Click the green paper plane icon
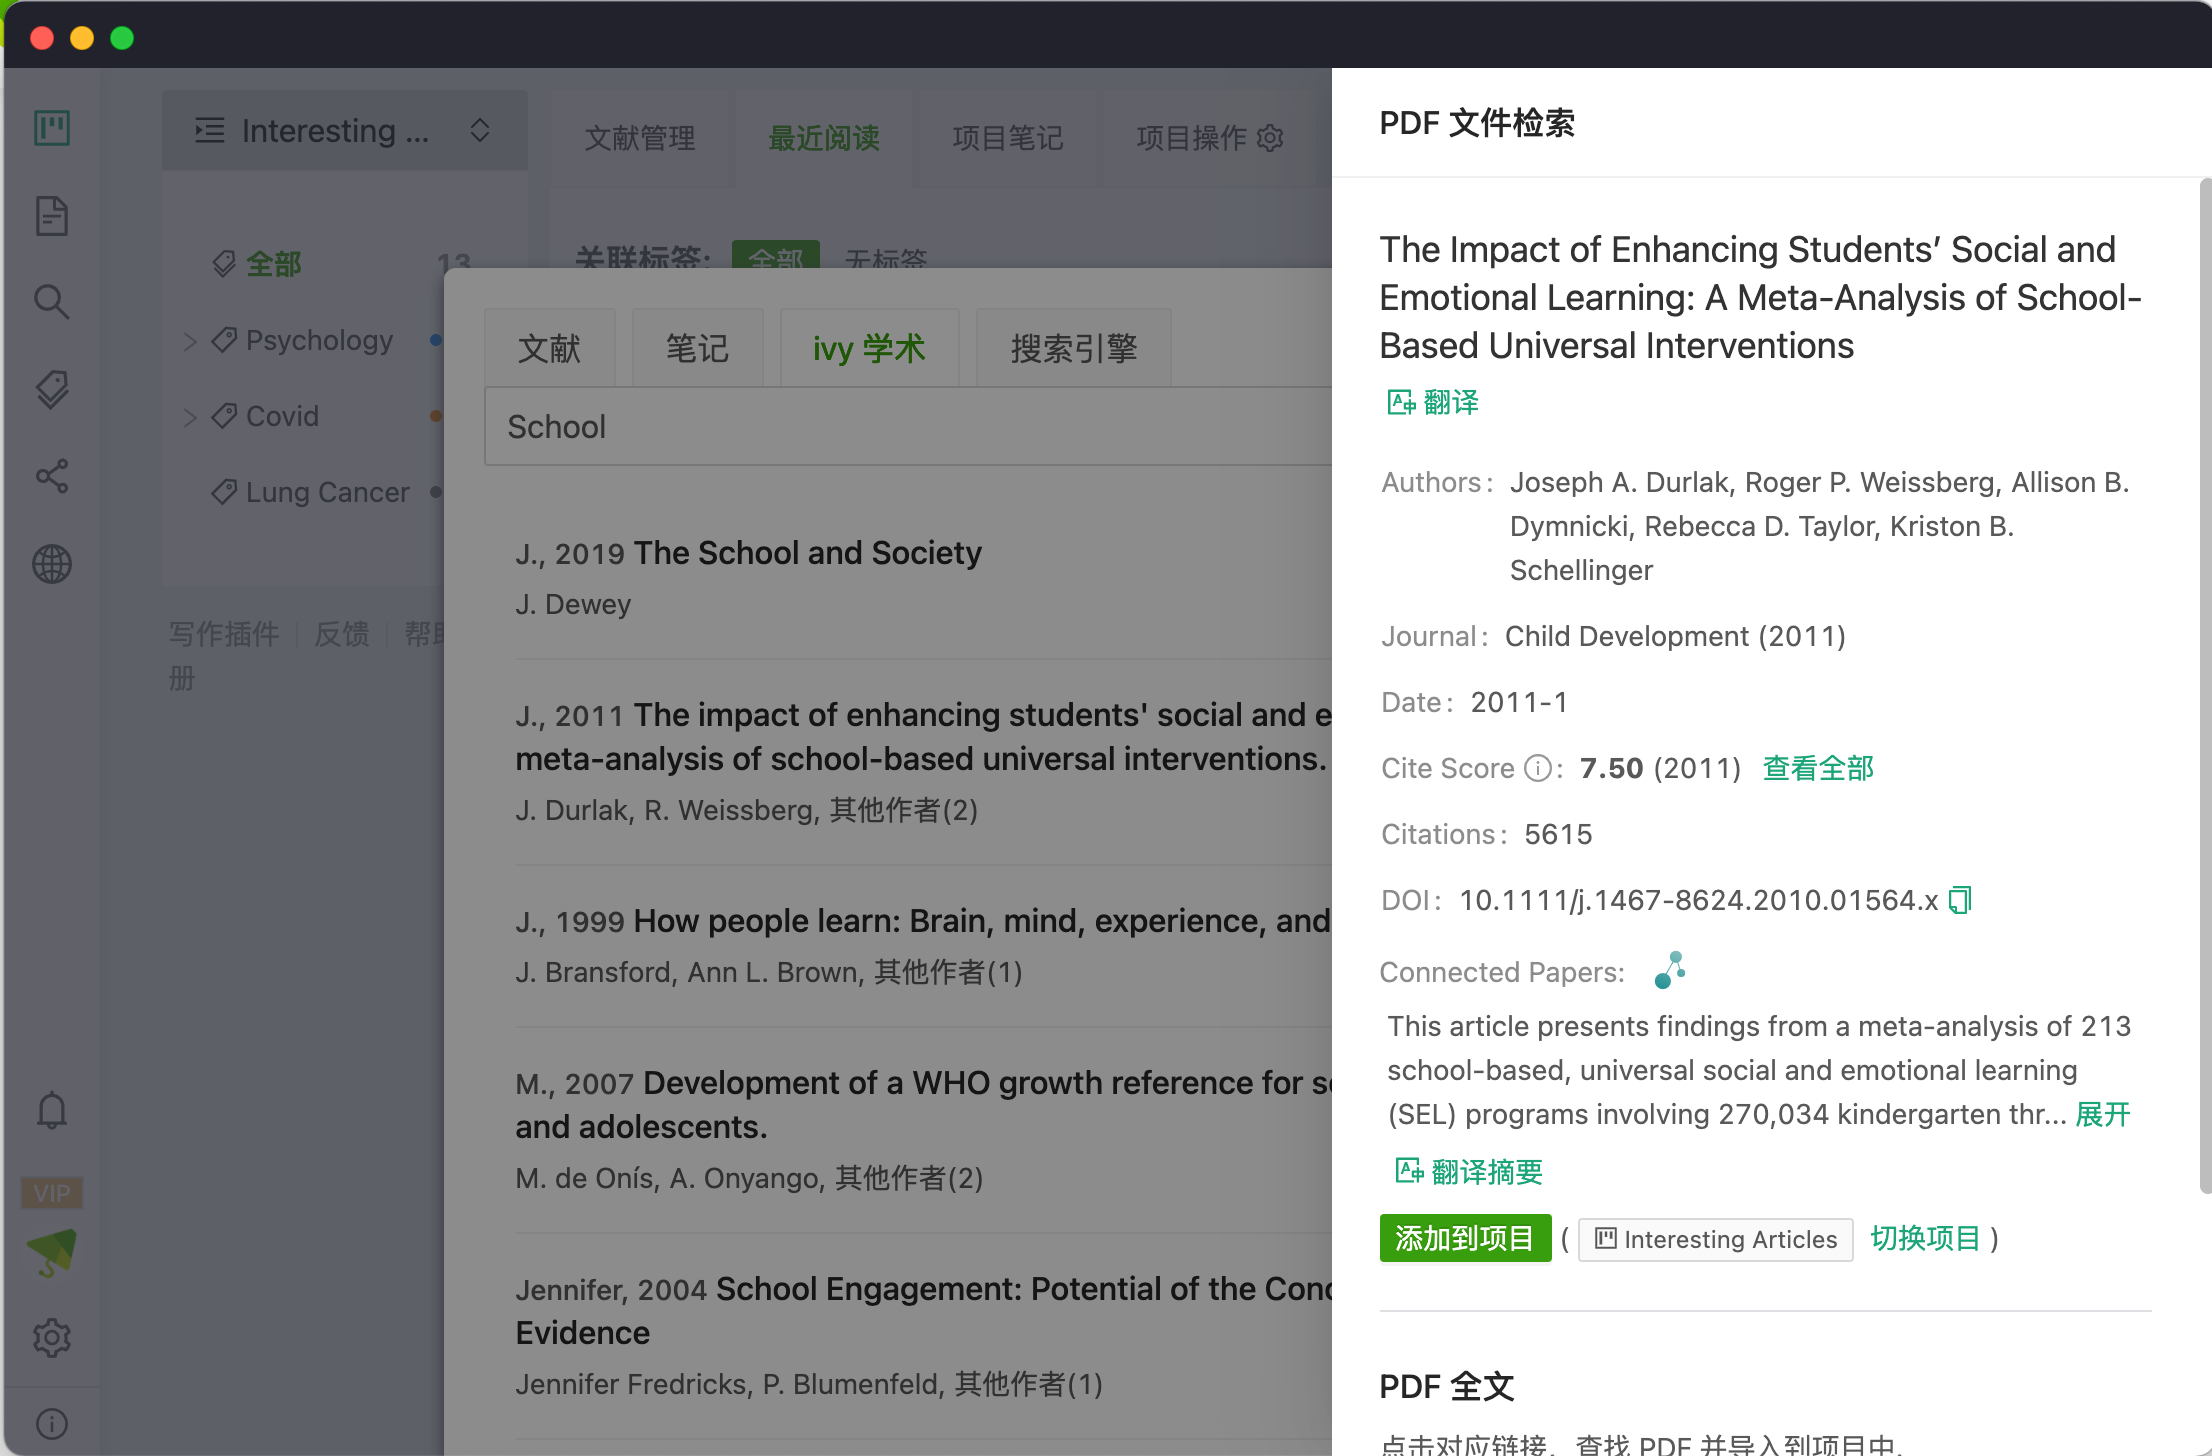The height and width of the screenshot is (1456, 2212). [52, 1252]
